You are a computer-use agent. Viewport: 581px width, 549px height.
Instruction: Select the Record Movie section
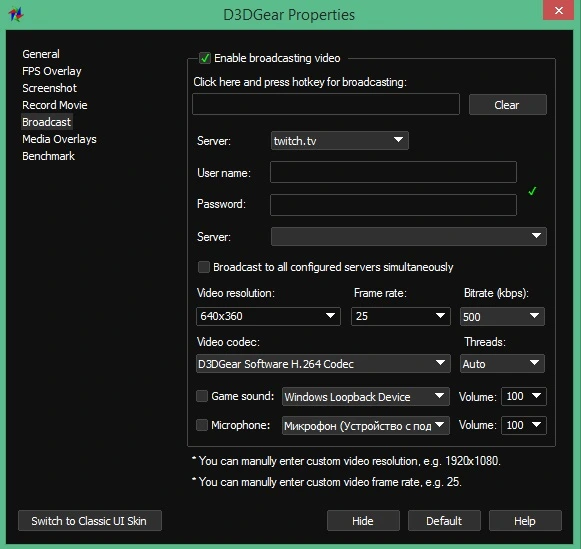tap(55, 105)
